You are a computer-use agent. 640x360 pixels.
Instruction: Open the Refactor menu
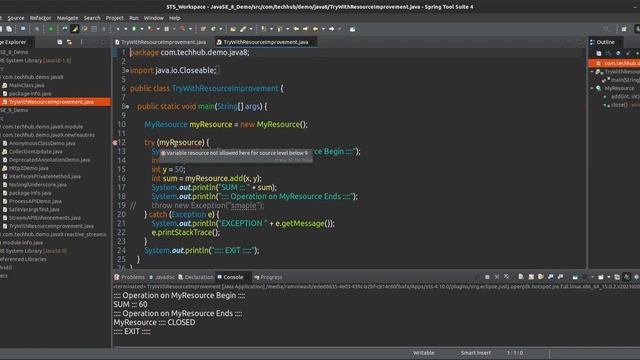pos(40,18)
